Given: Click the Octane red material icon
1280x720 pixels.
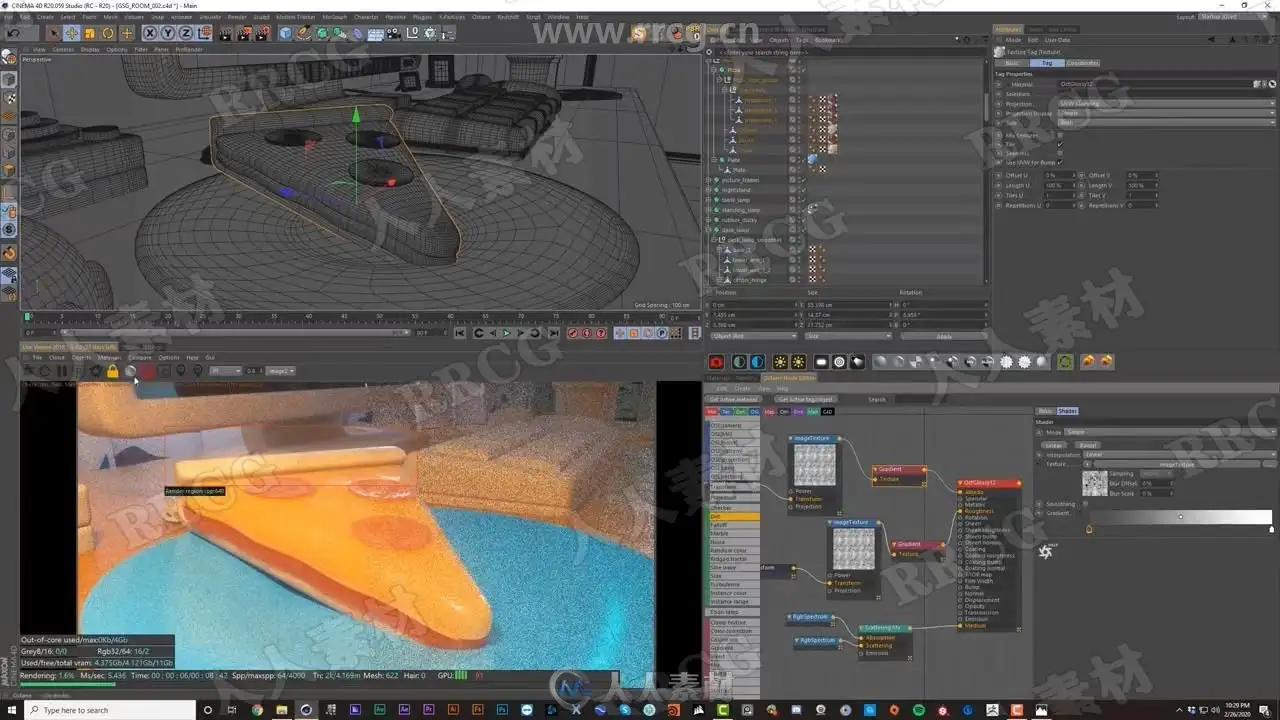Looking at the screenshot, I should point(717,362).
